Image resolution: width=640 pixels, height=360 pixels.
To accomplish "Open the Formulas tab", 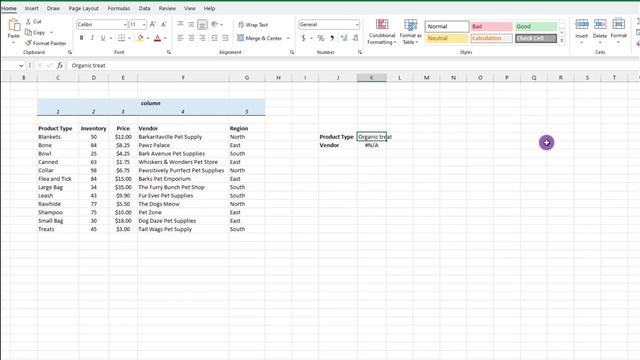I will (119, 8).
